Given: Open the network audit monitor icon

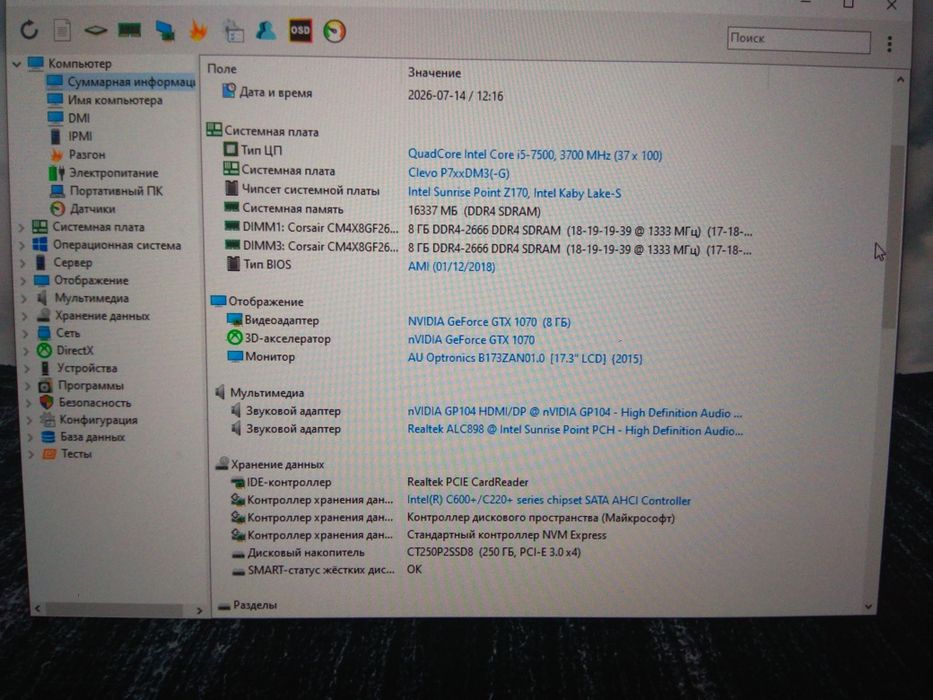Looking at the screenshot, I should point(165,30).
